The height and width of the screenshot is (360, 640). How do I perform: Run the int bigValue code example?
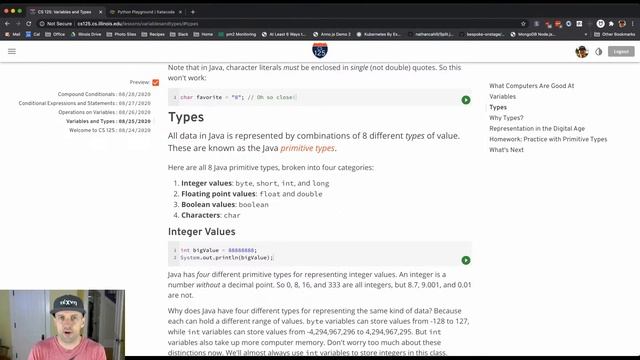(466, 260)
